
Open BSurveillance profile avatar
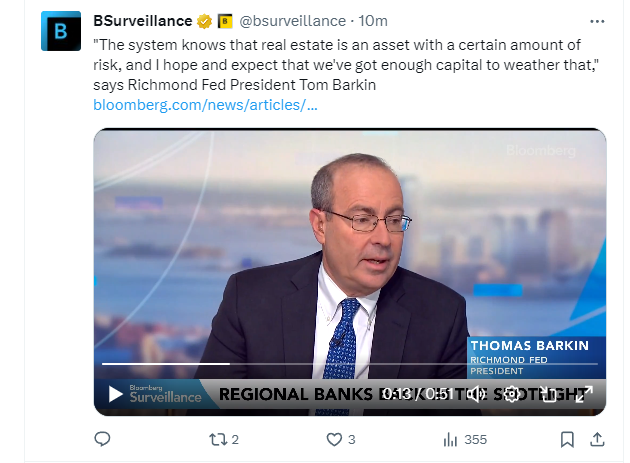(x=60, y=31)
